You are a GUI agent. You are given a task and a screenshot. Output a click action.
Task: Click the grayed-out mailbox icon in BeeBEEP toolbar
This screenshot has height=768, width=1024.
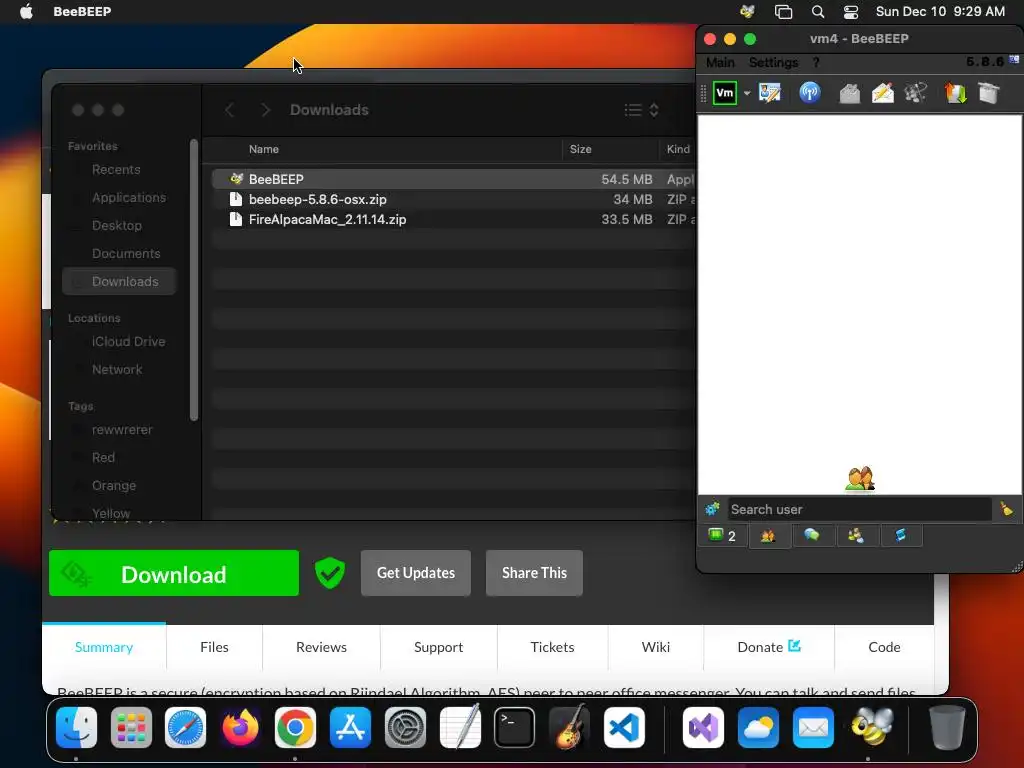(x=850, y=93)
